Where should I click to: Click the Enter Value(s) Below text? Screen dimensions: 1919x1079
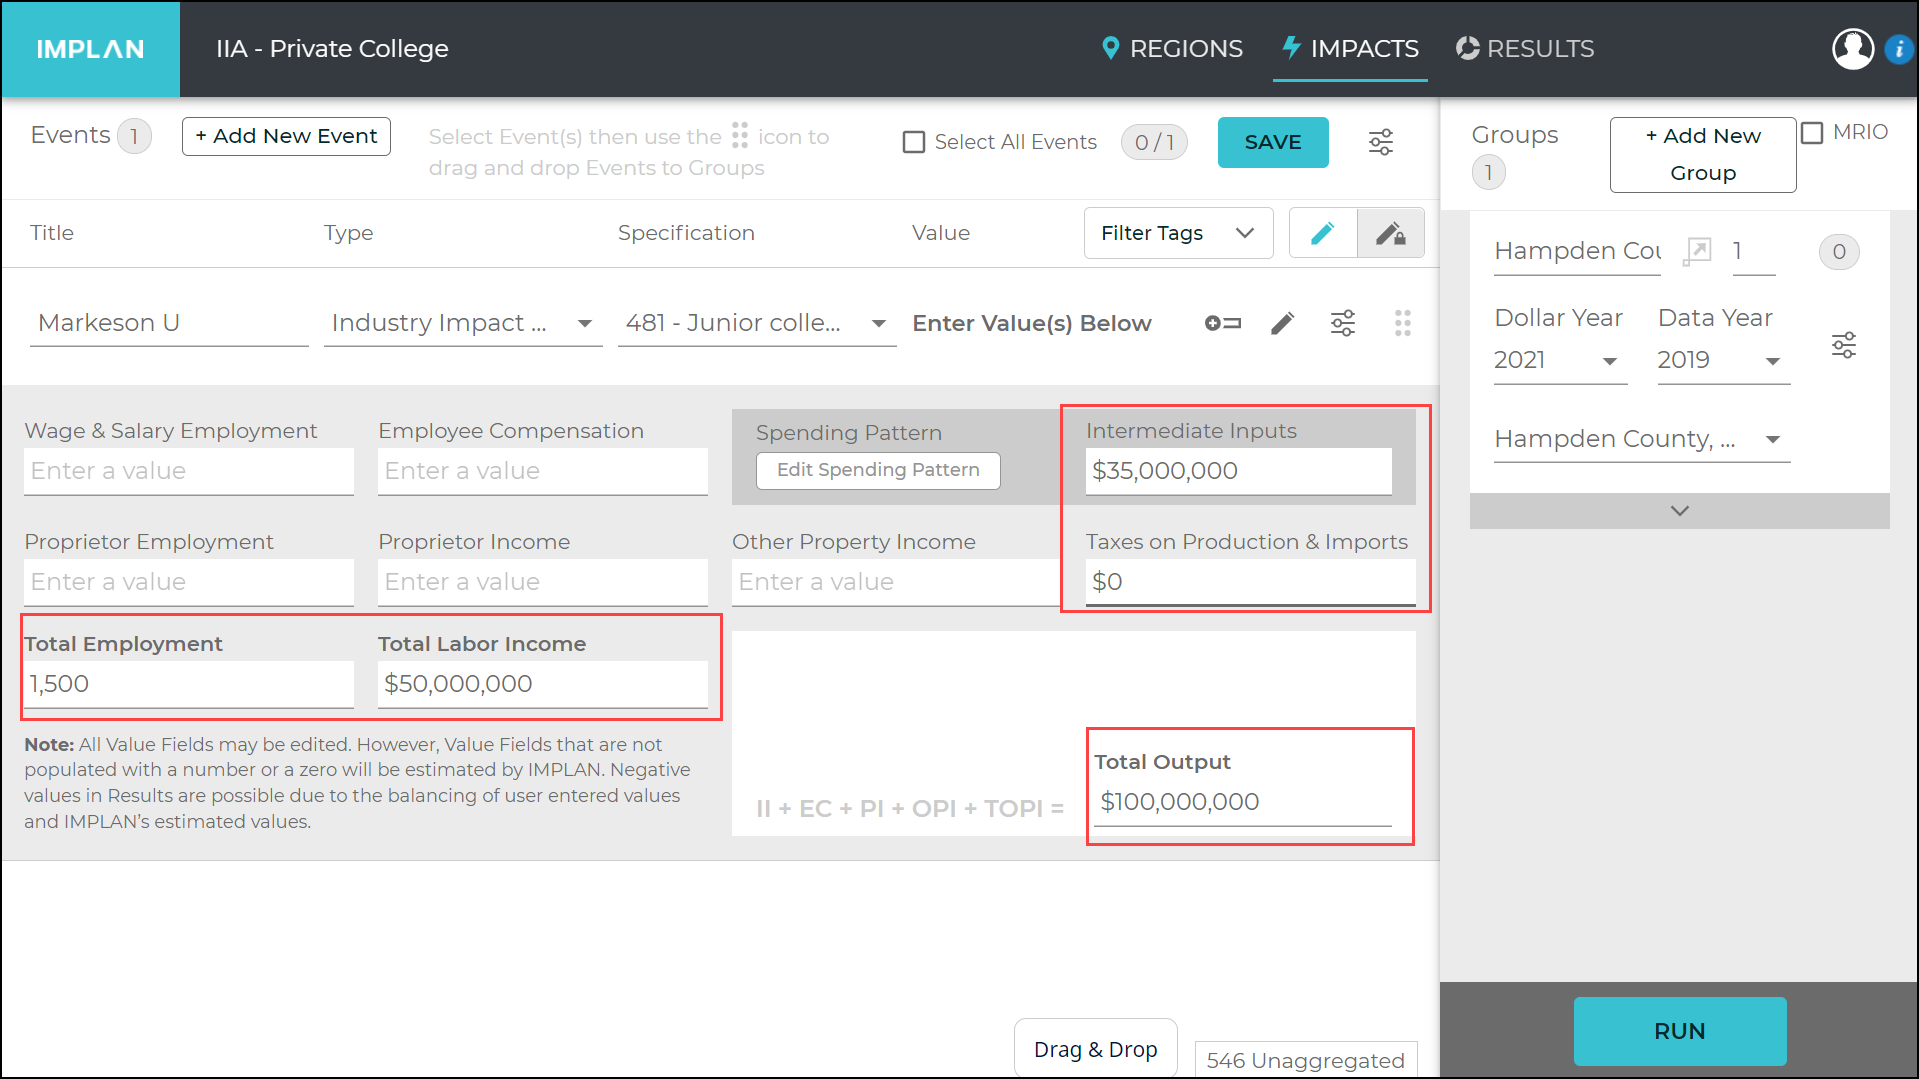pyautogui.click(x=1032, y=323)
